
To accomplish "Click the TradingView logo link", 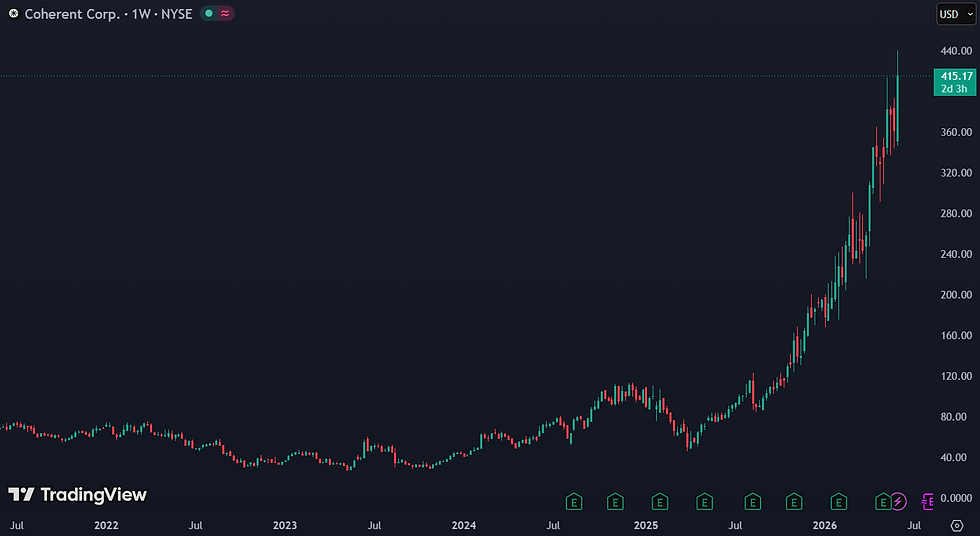I will [x=78, y=495].
